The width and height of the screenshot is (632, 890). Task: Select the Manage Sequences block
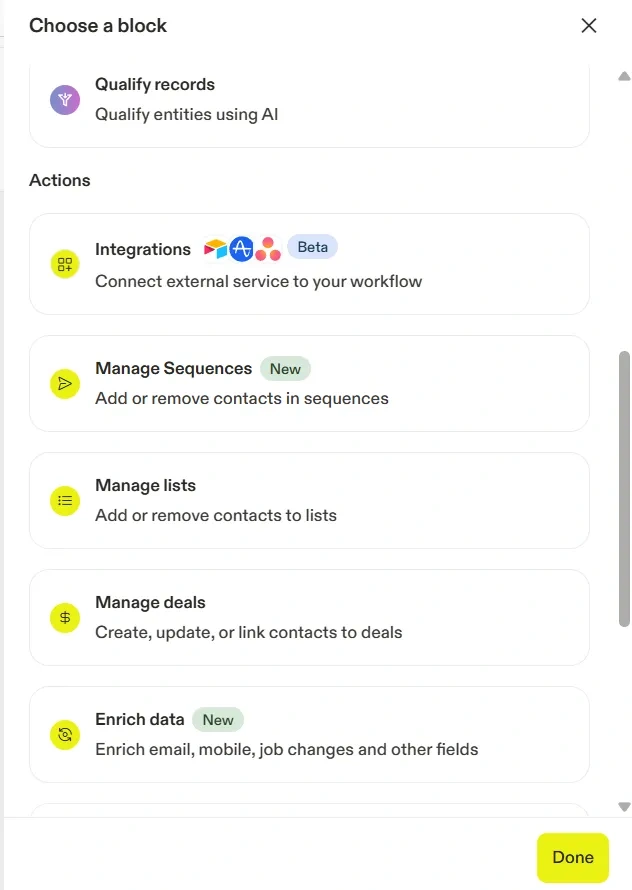coord(309,383)
